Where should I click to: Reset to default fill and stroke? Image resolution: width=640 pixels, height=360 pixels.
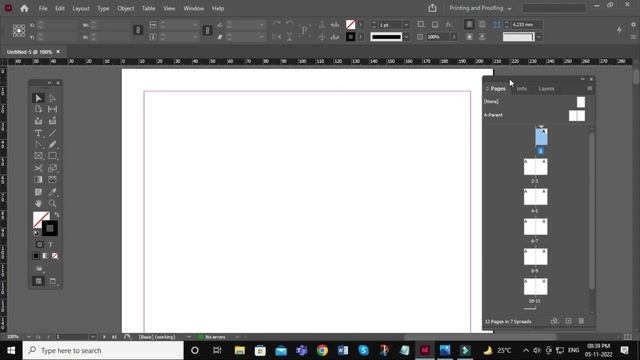[x=36, y=233]
